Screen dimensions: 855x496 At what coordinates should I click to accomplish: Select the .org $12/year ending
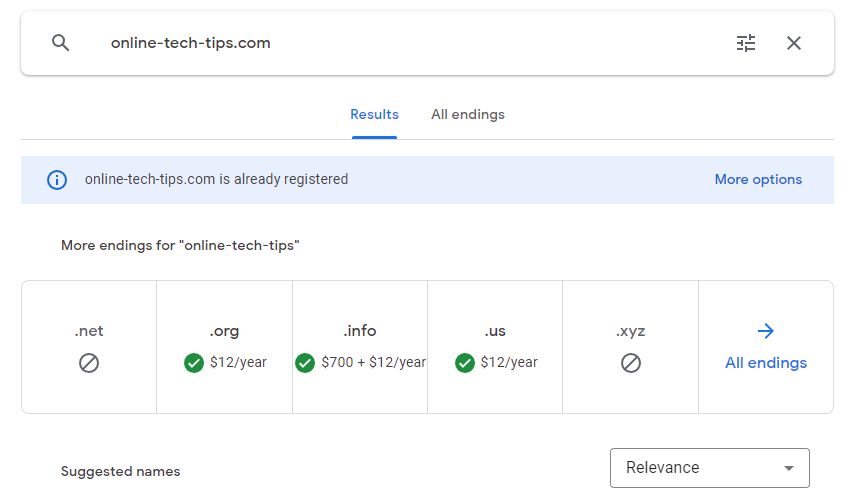coord(225,346)
